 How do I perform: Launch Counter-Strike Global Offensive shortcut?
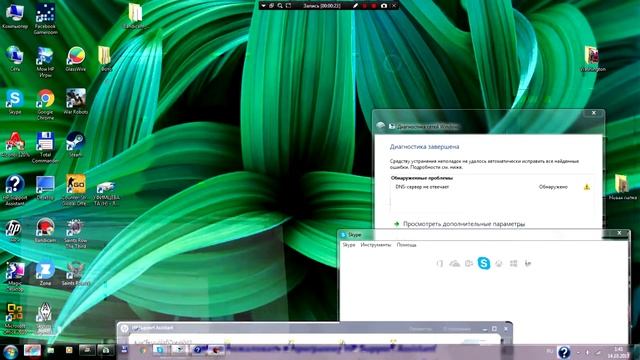[x=76, y=189]
